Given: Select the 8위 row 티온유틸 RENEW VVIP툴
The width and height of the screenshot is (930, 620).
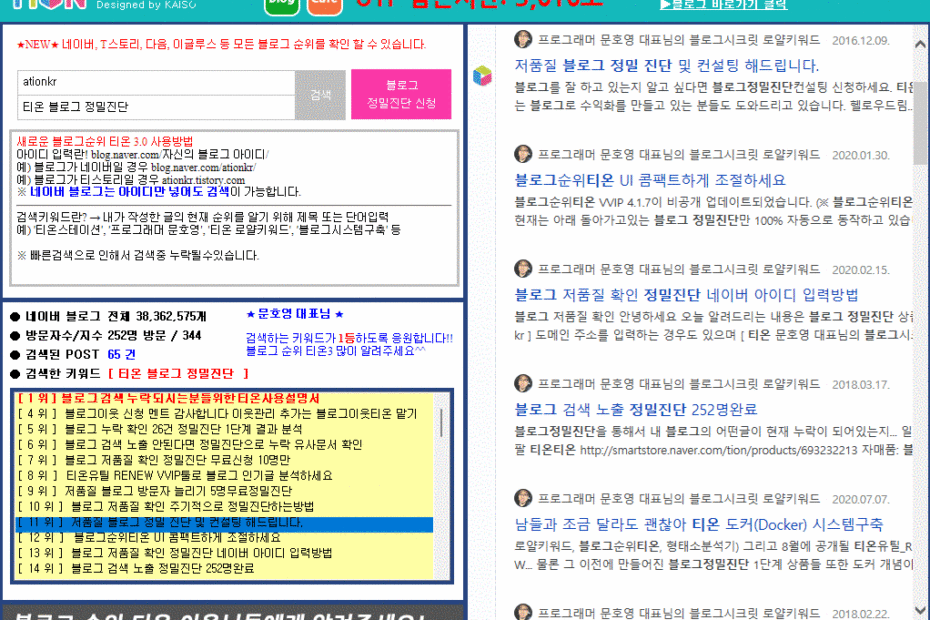Looking at the screenshot, I should click(x=224, y=475).
